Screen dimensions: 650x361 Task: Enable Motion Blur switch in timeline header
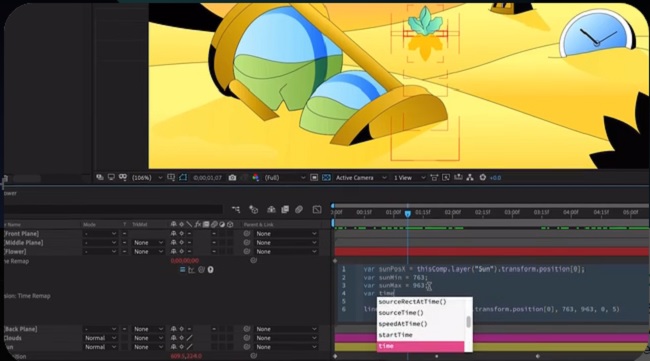[299, 210]
